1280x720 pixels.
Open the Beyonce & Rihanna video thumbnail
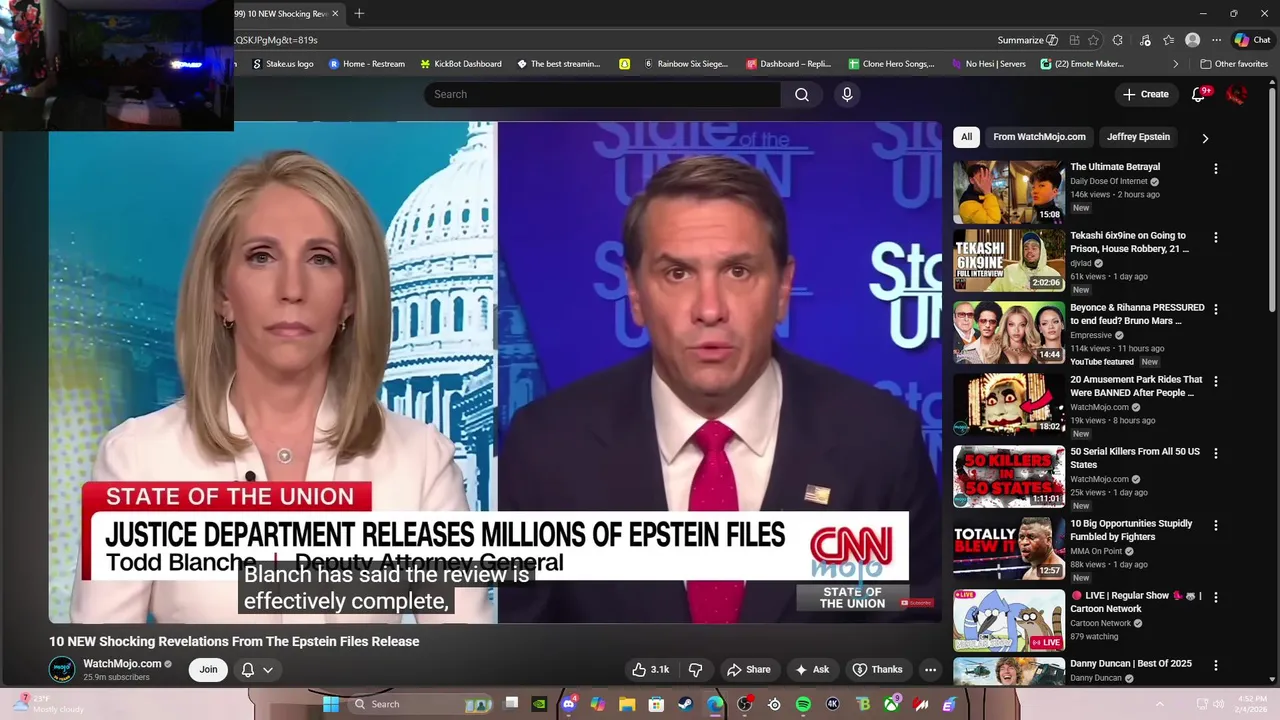(1008, 334)
